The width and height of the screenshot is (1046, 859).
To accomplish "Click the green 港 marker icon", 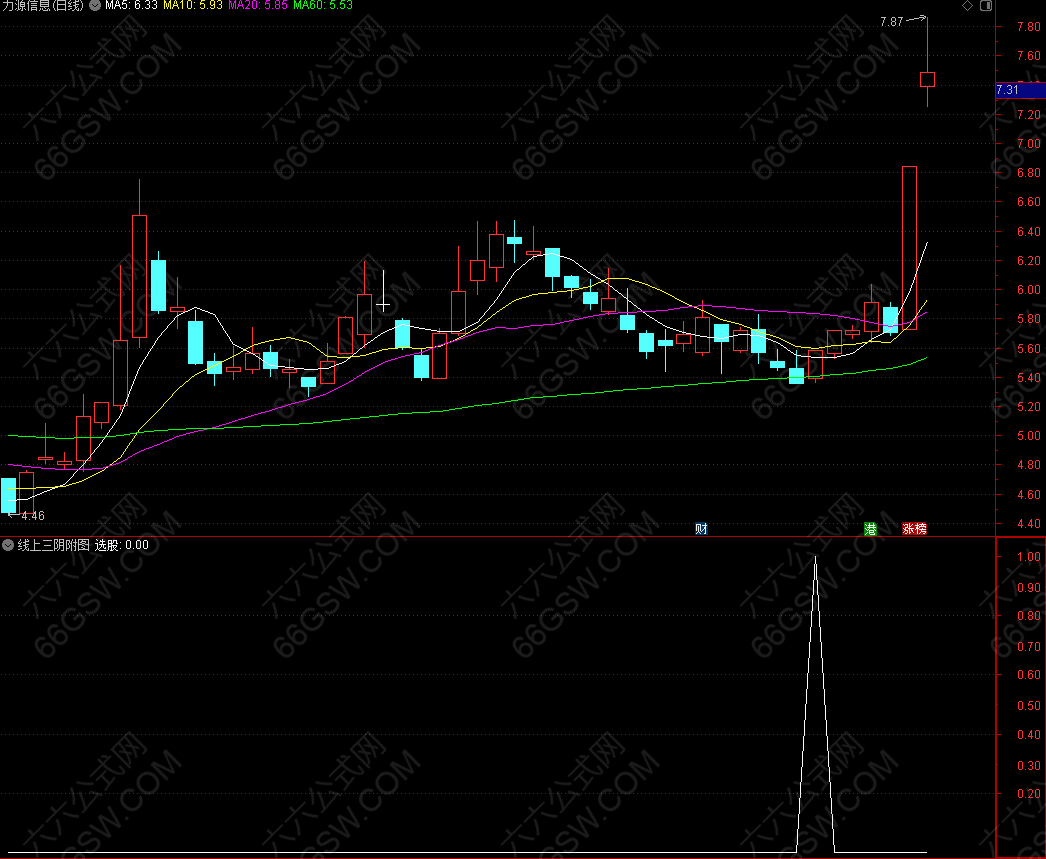I will click(871, 529).
